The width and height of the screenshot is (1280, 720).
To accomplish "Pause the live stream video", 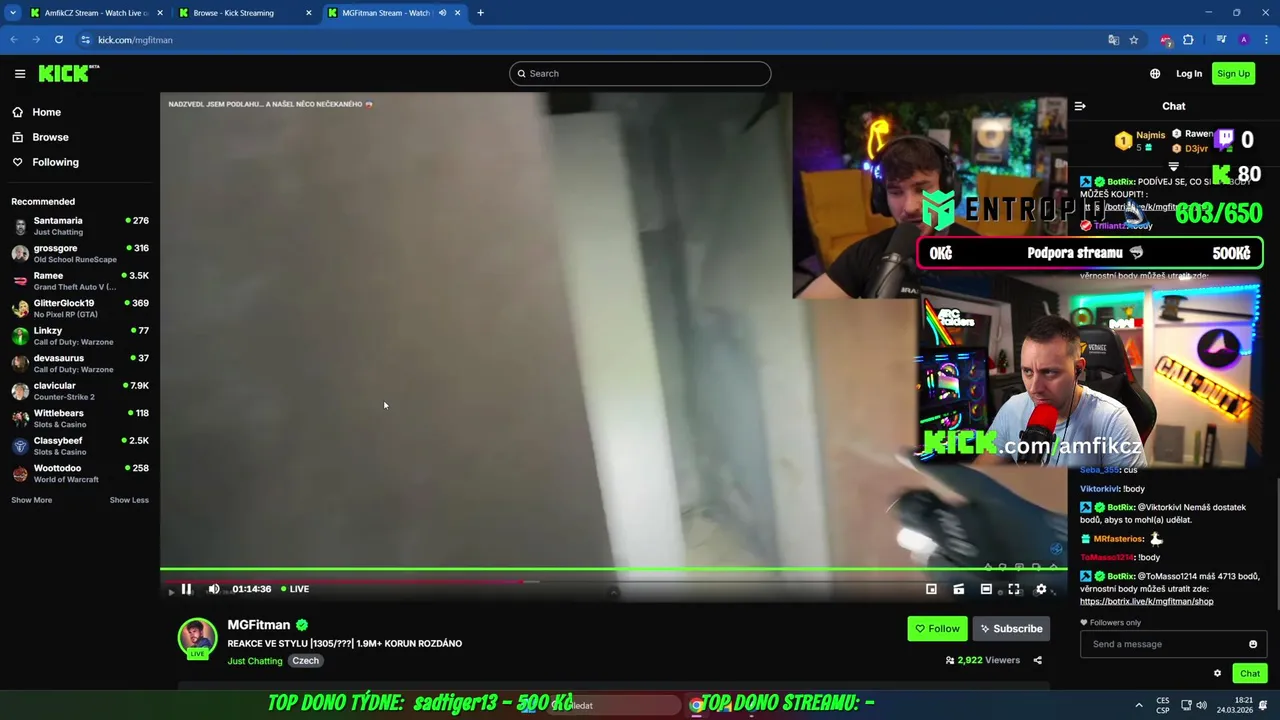I will [186, 589].
